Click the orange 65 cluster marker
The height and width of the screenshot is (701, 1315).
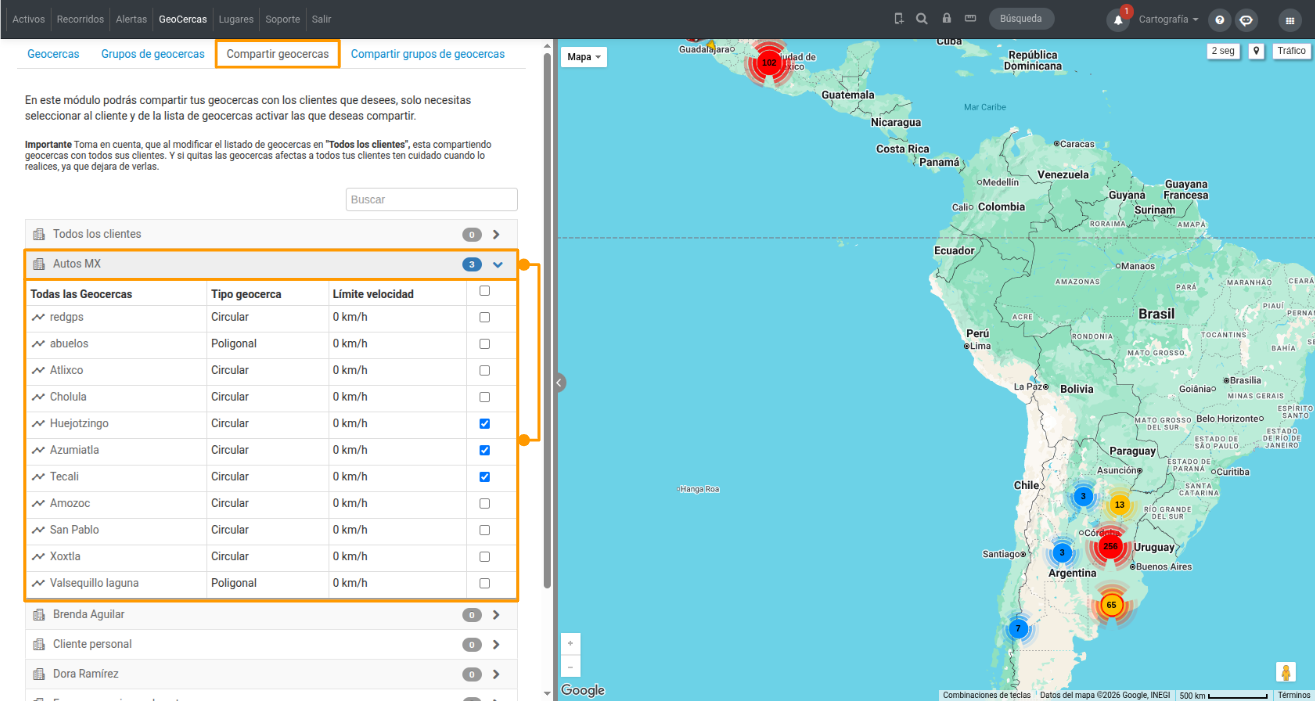[1111, 605]
